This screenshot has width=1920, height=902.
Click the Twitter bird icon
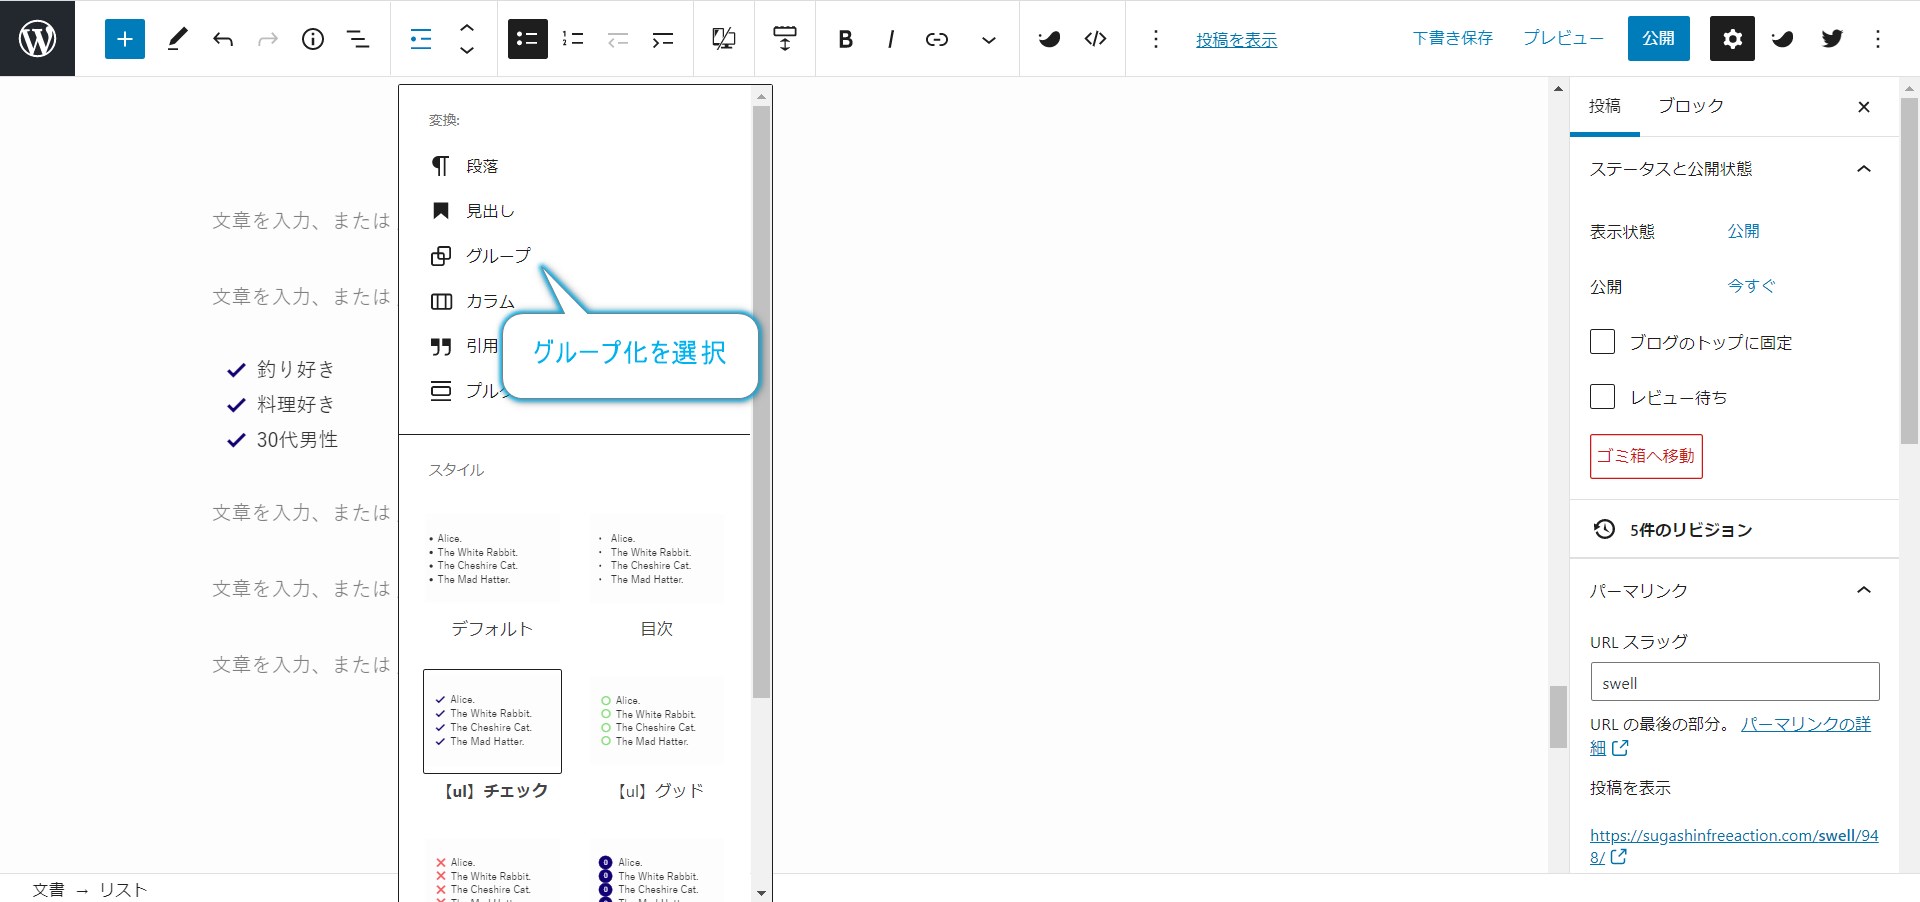(x=1832, y=39)
